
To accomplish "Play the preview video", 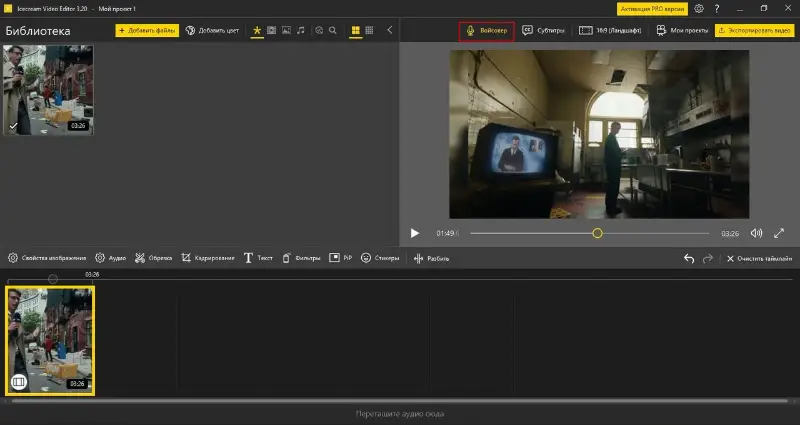I will coord(415,233).
